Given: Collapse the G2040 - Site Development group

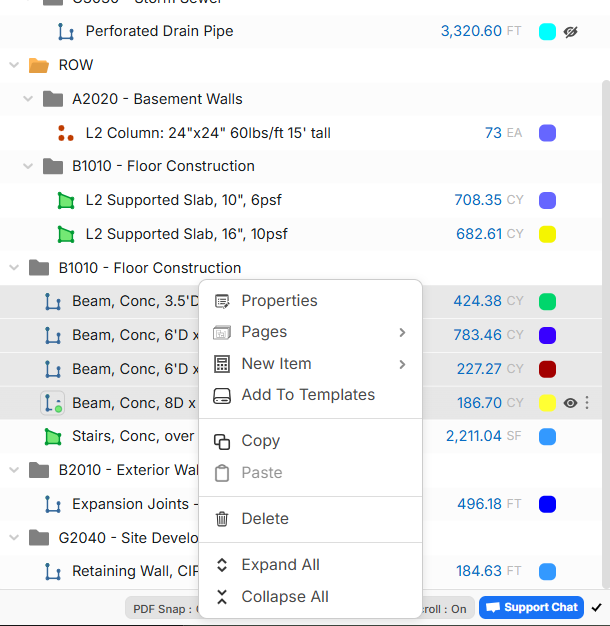Looking at the screenshot, I should click(x=14, y=538).
